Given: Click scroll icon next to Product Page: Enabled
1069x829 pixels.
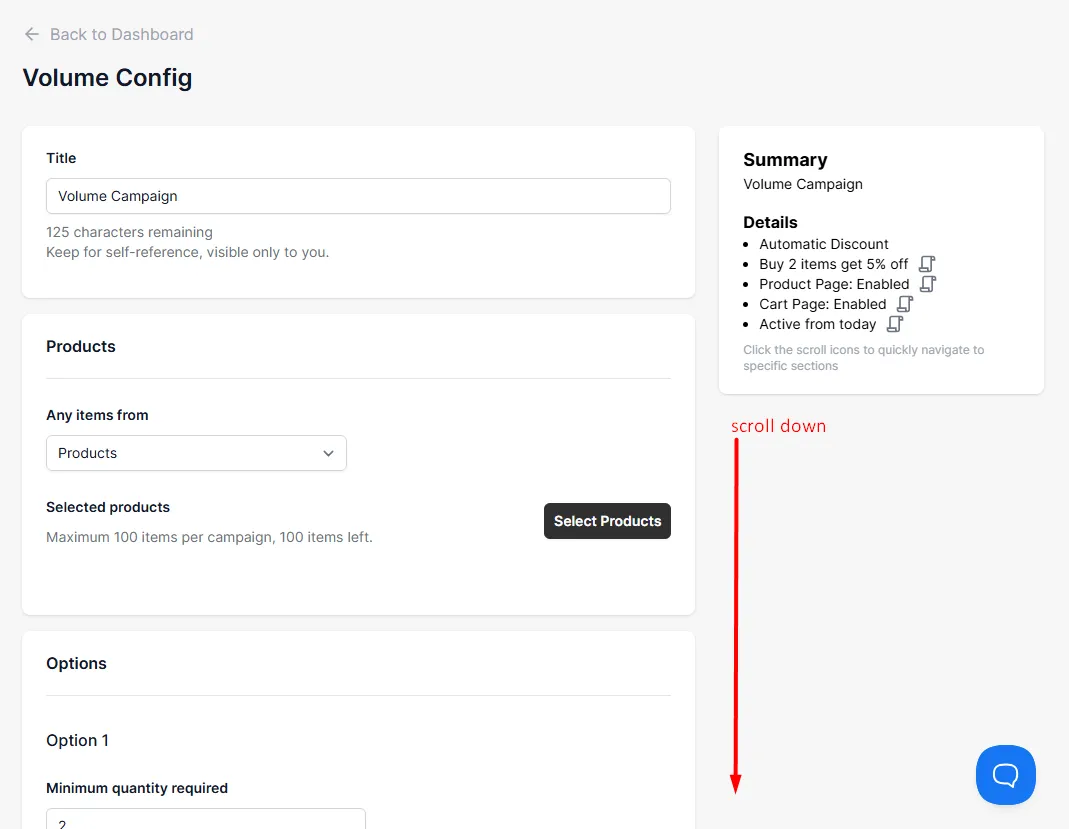Looking at the screenshot, I should 928,284.
